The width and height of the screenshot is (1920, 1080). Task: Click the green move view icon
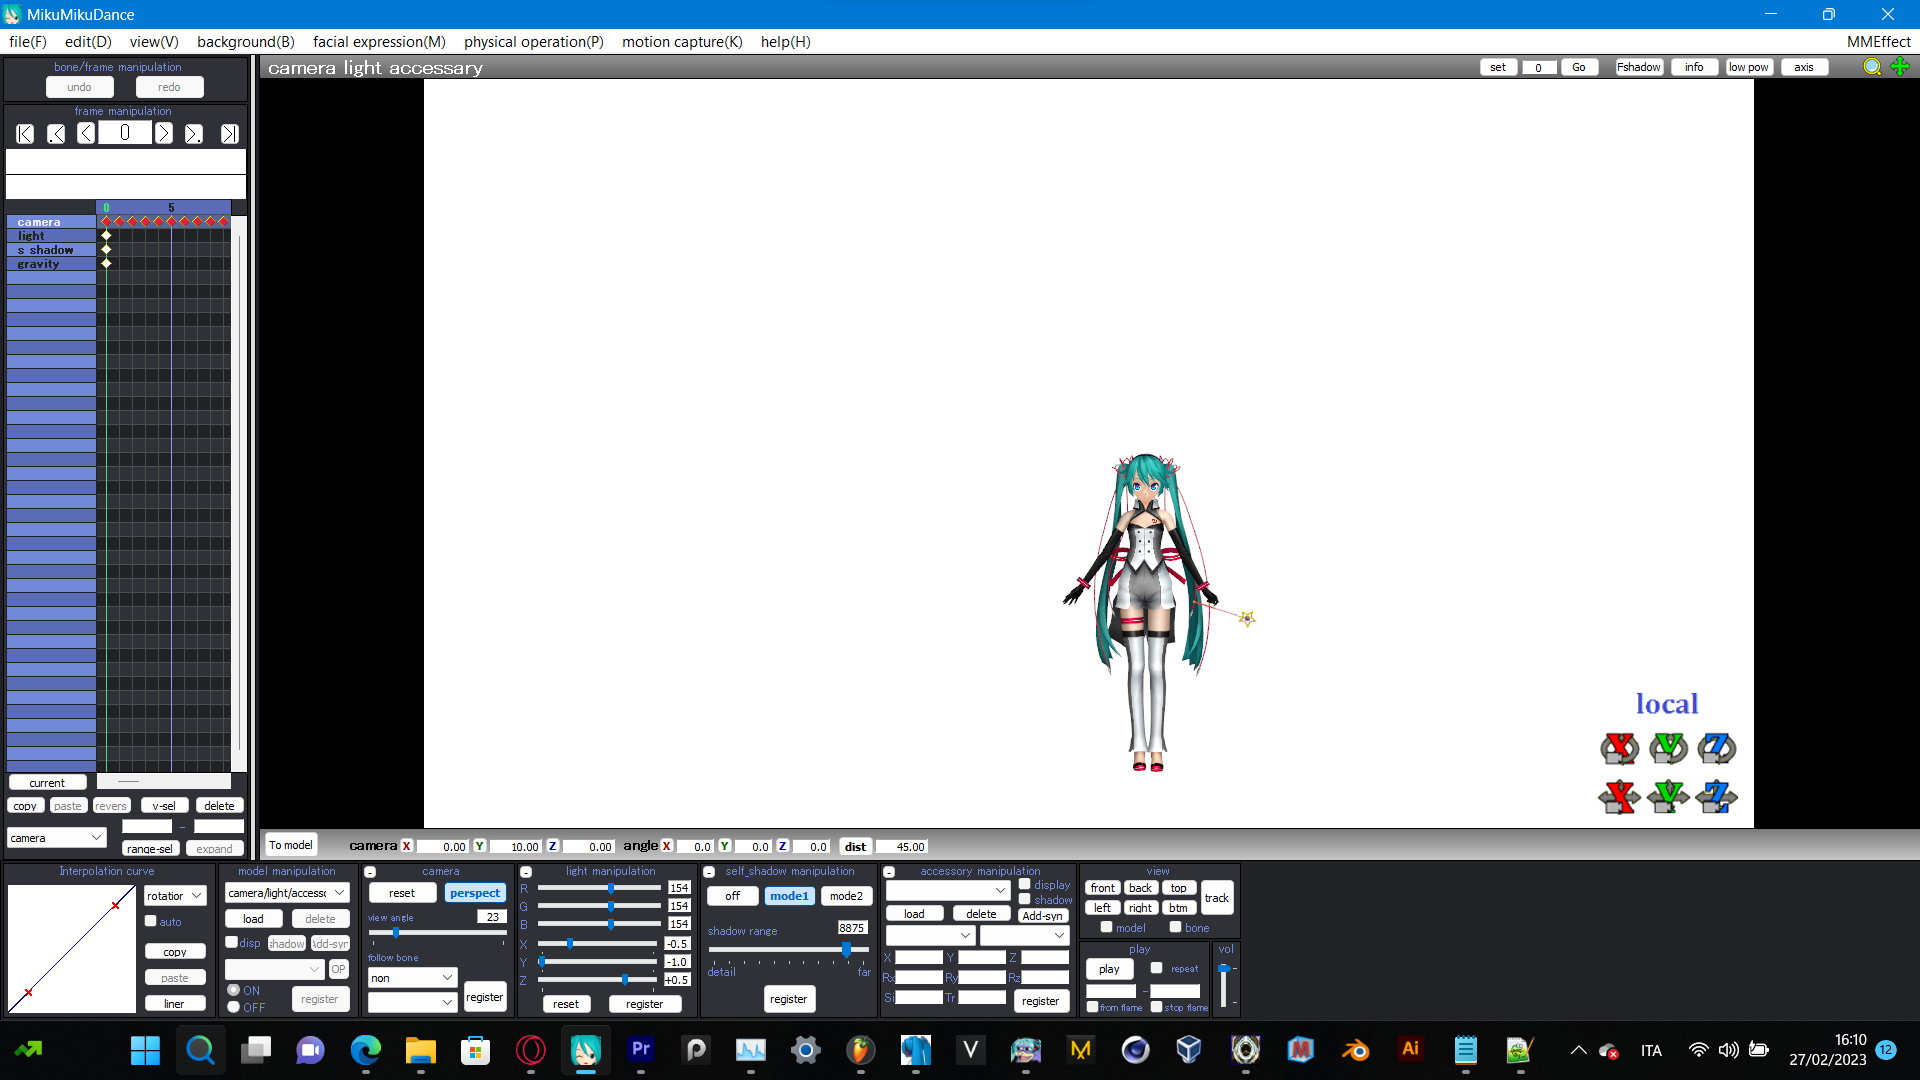1900,67
